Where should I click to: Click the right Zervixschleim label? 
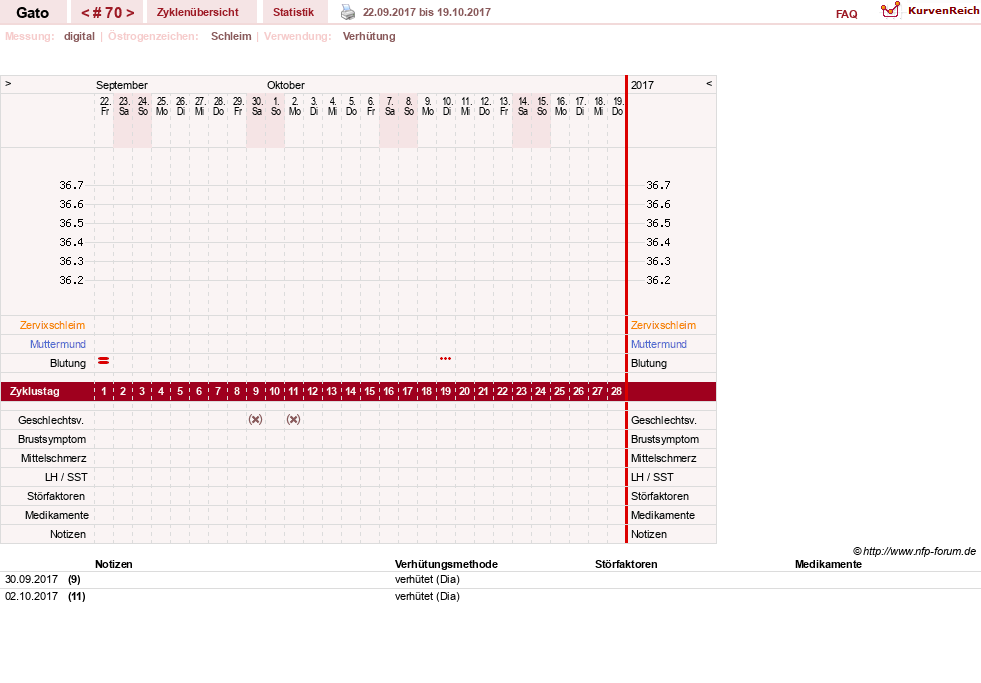[663, 325]
